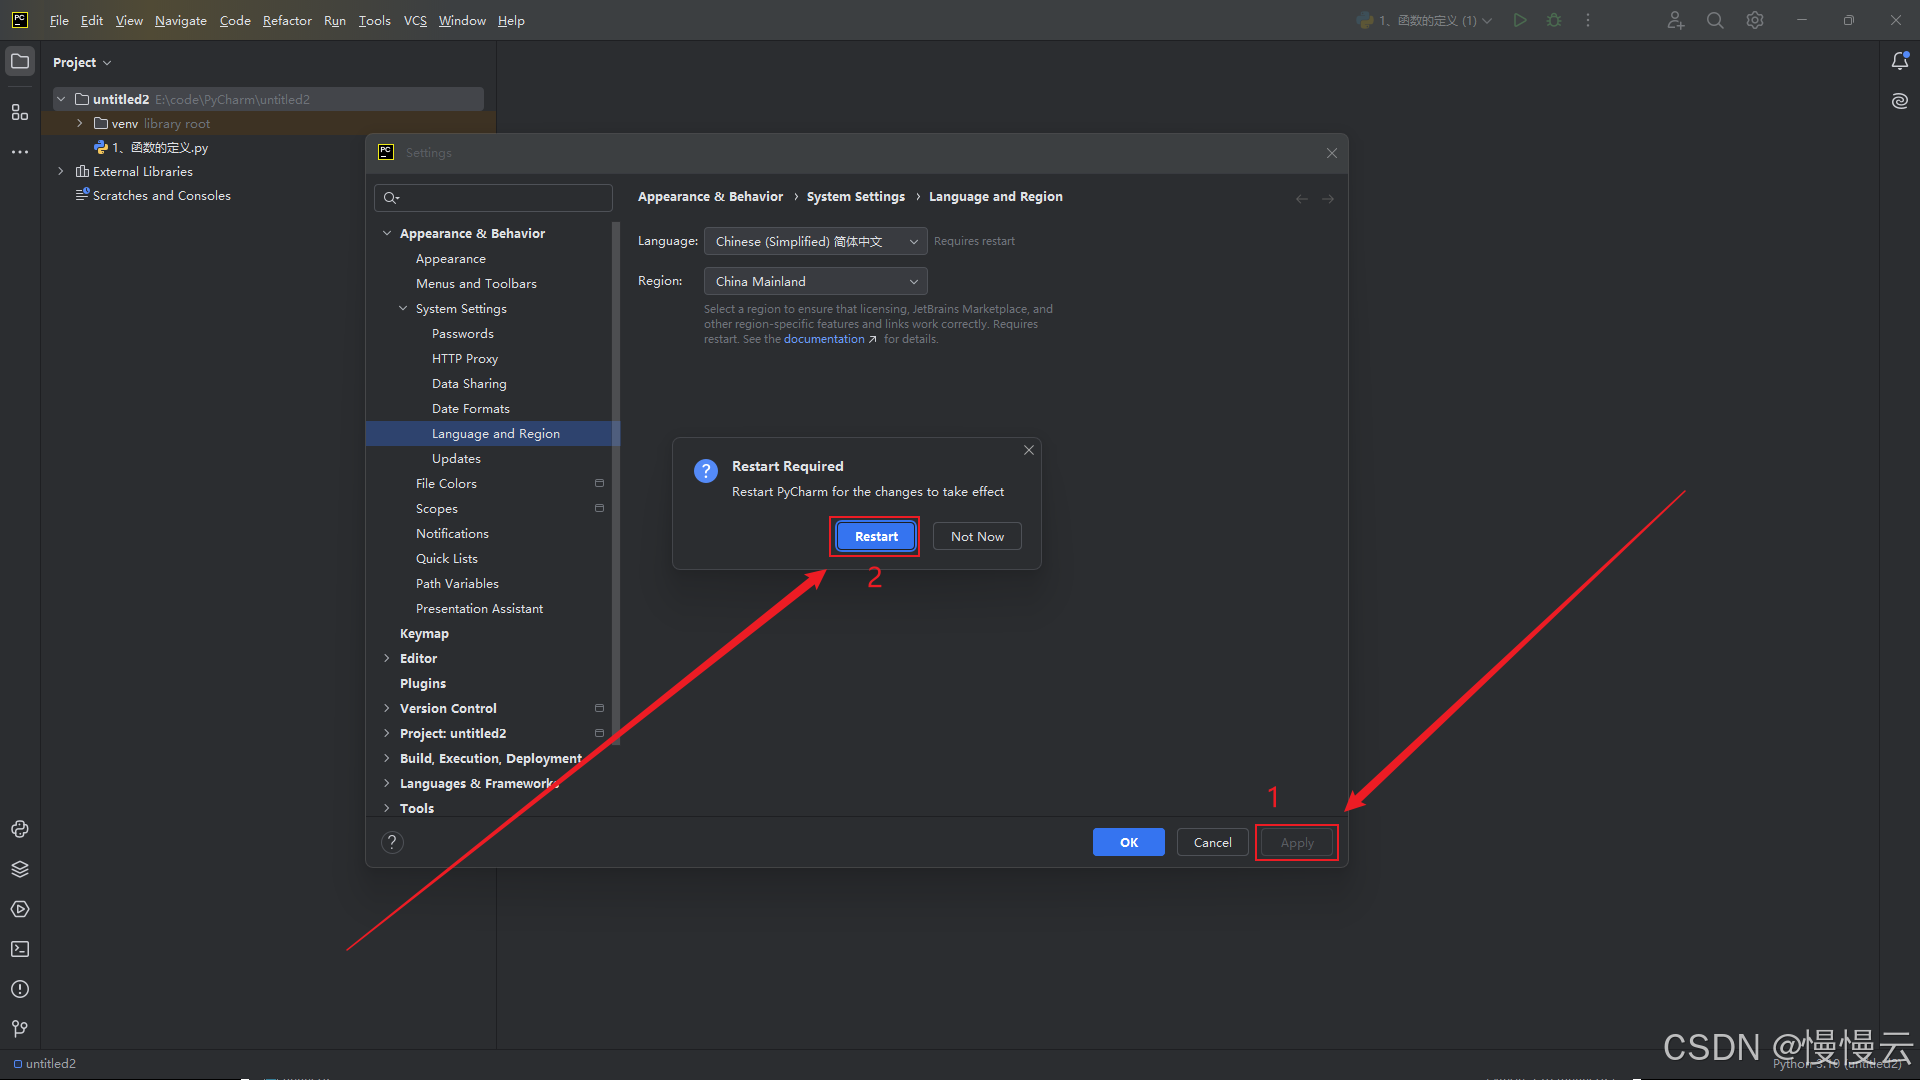The height and width of the screenshot is (1080, 1920).
Task: Click the Notifications bell icon
Action: click(1899, 61)
